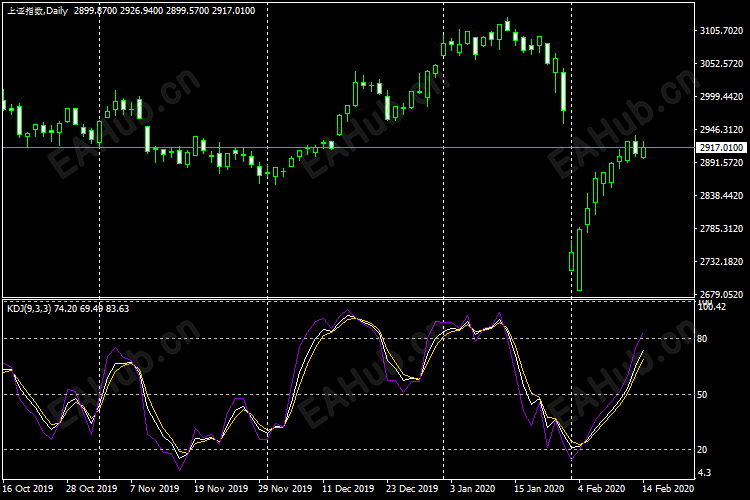This screenshot has width=750, height=500.
Task: Click the tallest candlestick reaching the chart low
Action: [x=580, y=259]
